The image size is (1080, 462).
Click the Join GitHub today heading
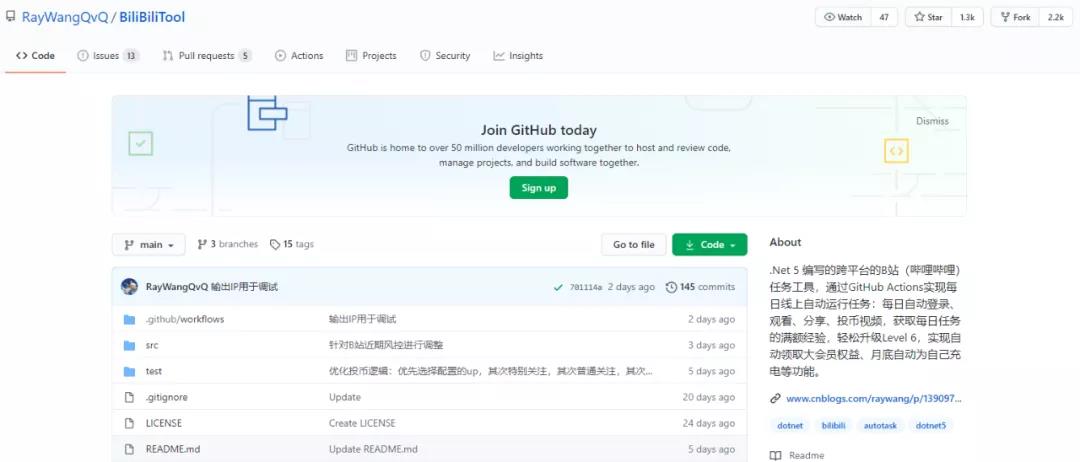click(539, 130)
